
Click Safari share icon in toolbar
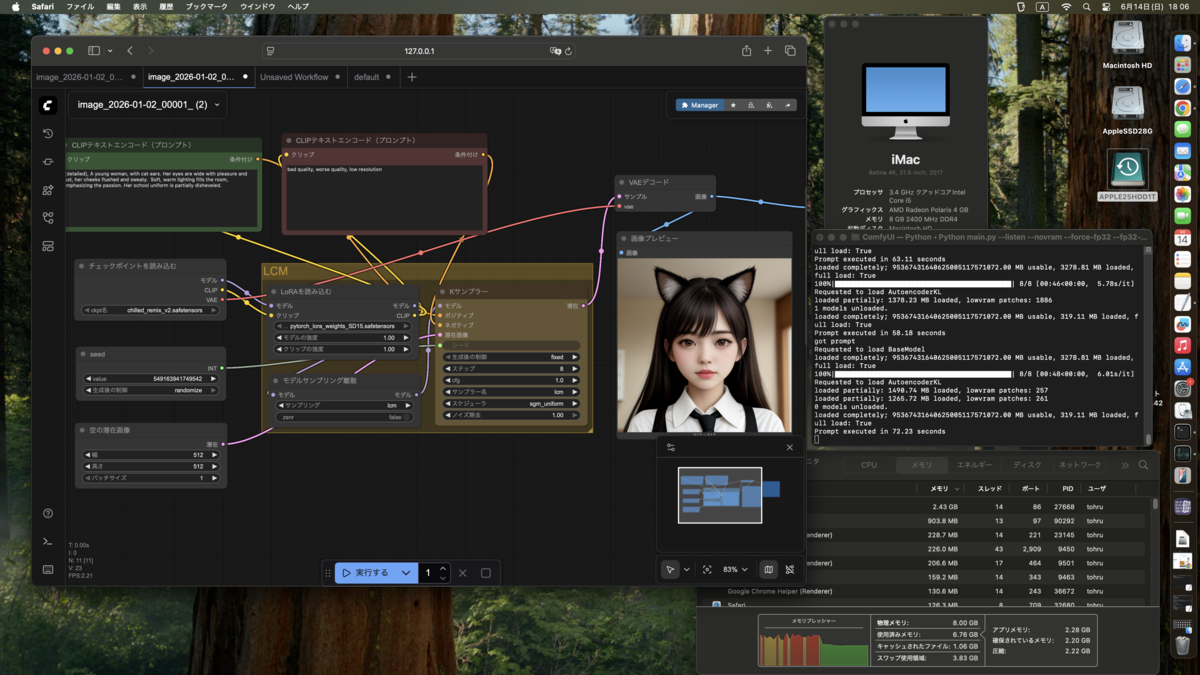pyautogui.click(x=746, y=51)
